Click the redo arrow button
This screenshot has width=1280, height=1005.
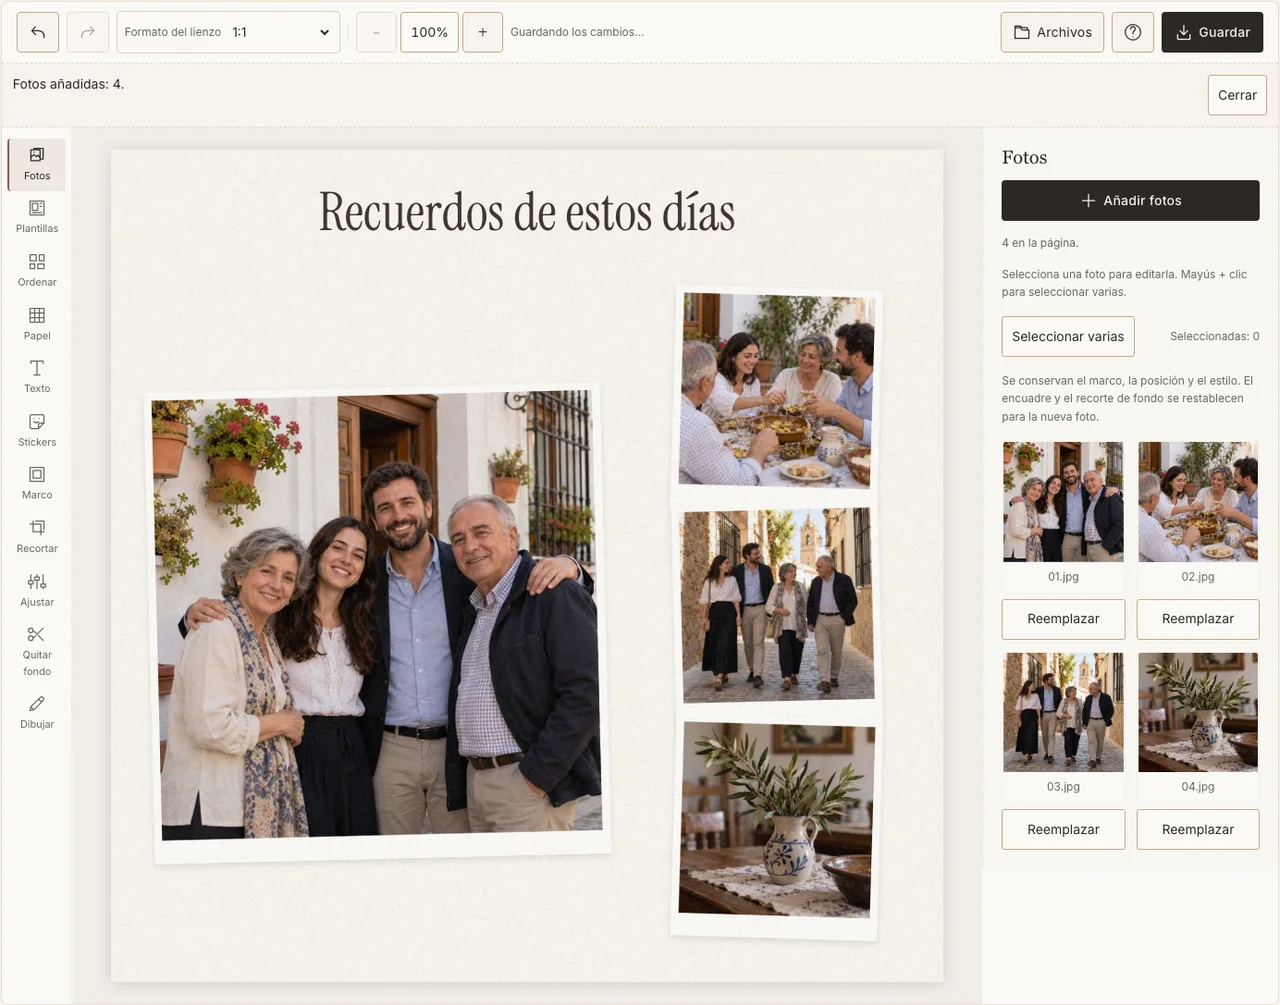tap(88, 32)
